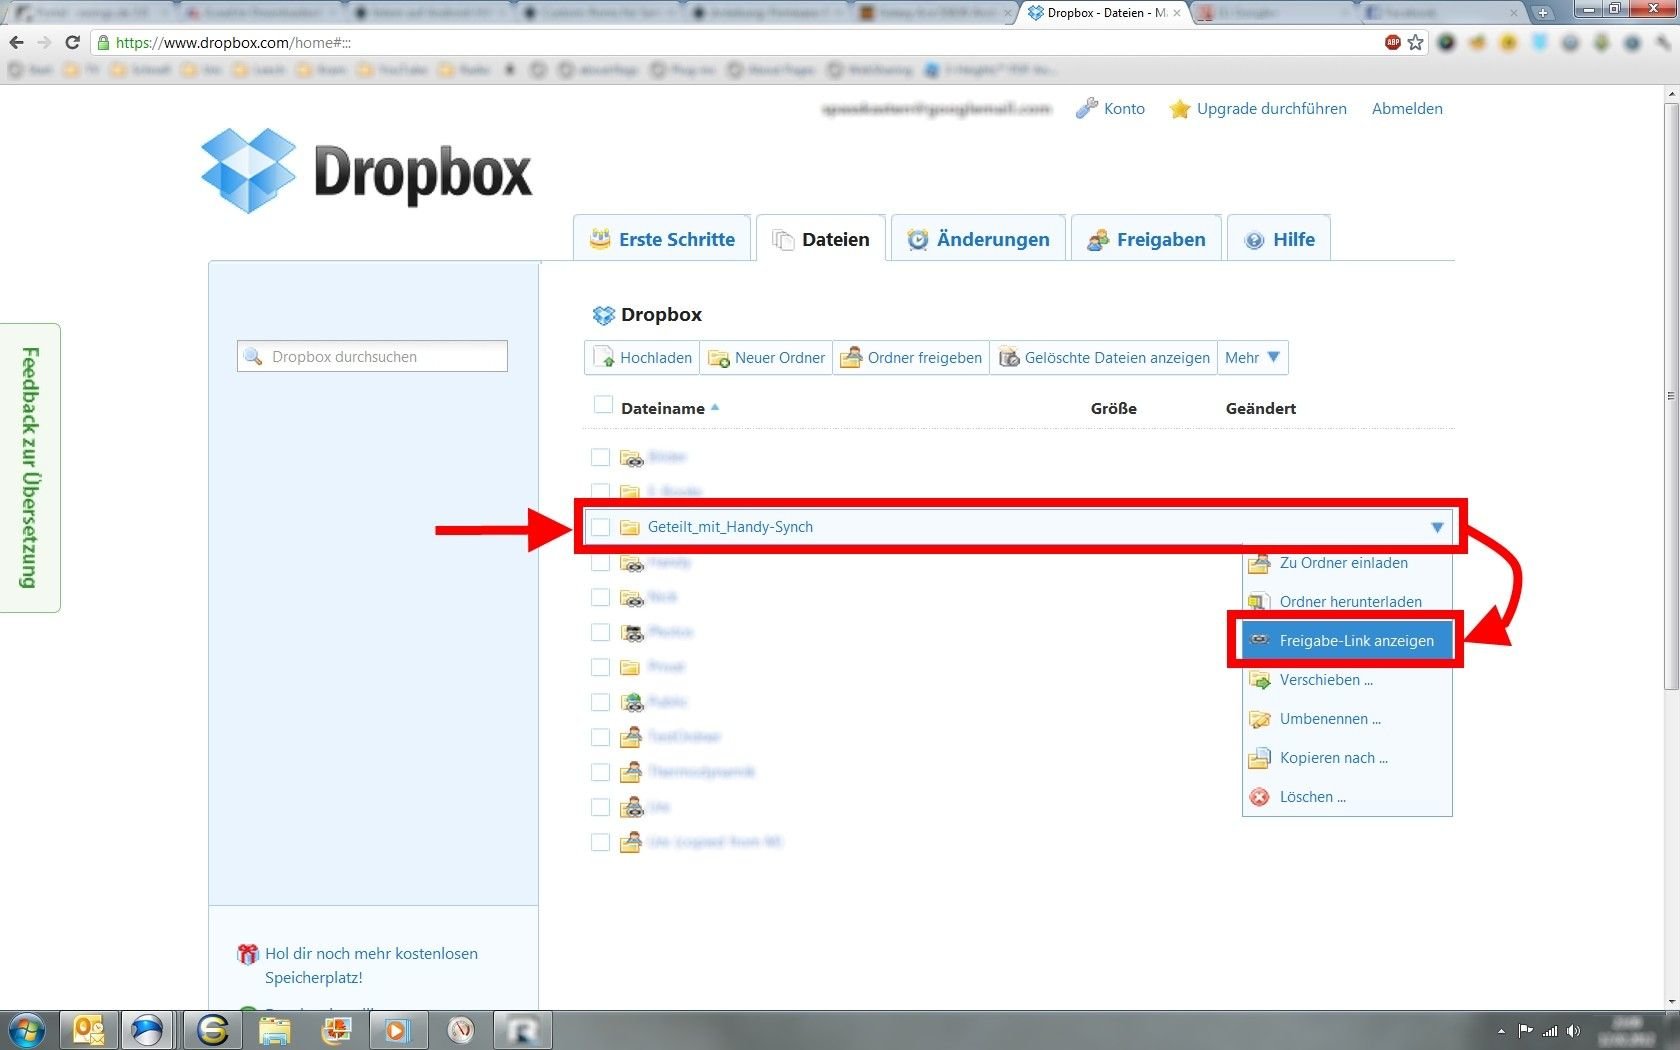Open the Hilfe tab

(x=1279, y=239)
